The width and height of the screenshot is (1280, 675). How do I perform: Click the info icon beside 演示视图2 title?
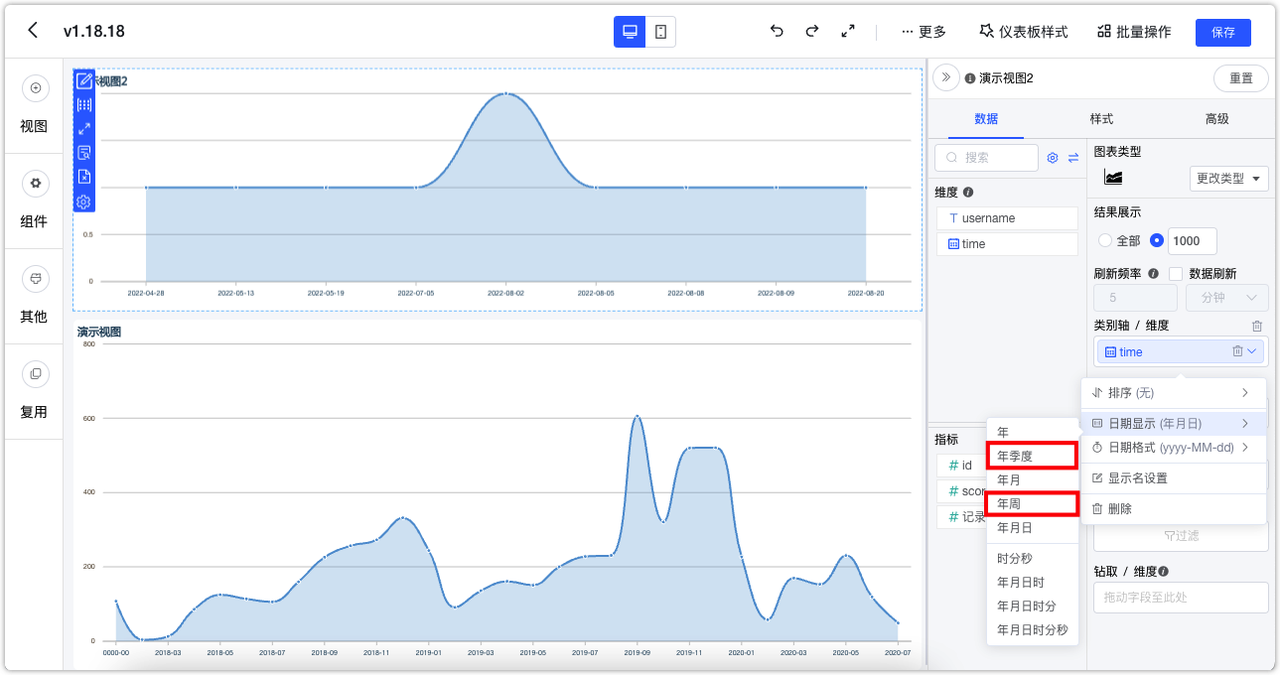point(970,78)
